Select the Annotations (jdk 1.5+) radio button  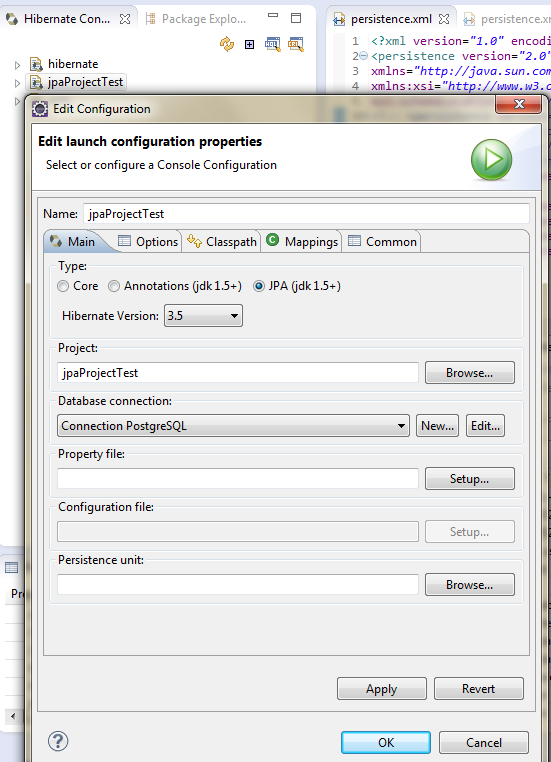click(x=114, y=286)
